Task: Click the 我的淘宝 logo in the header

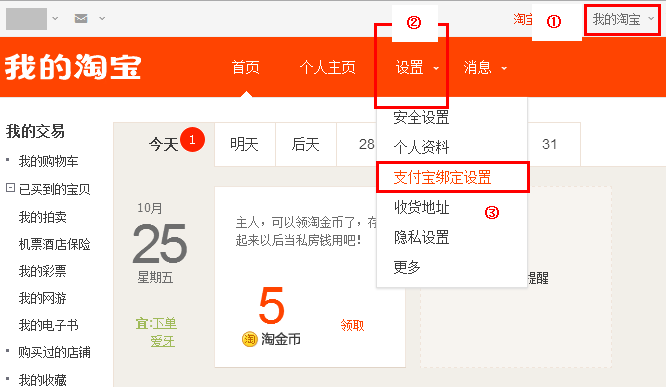Action: [x=73, y=67]
